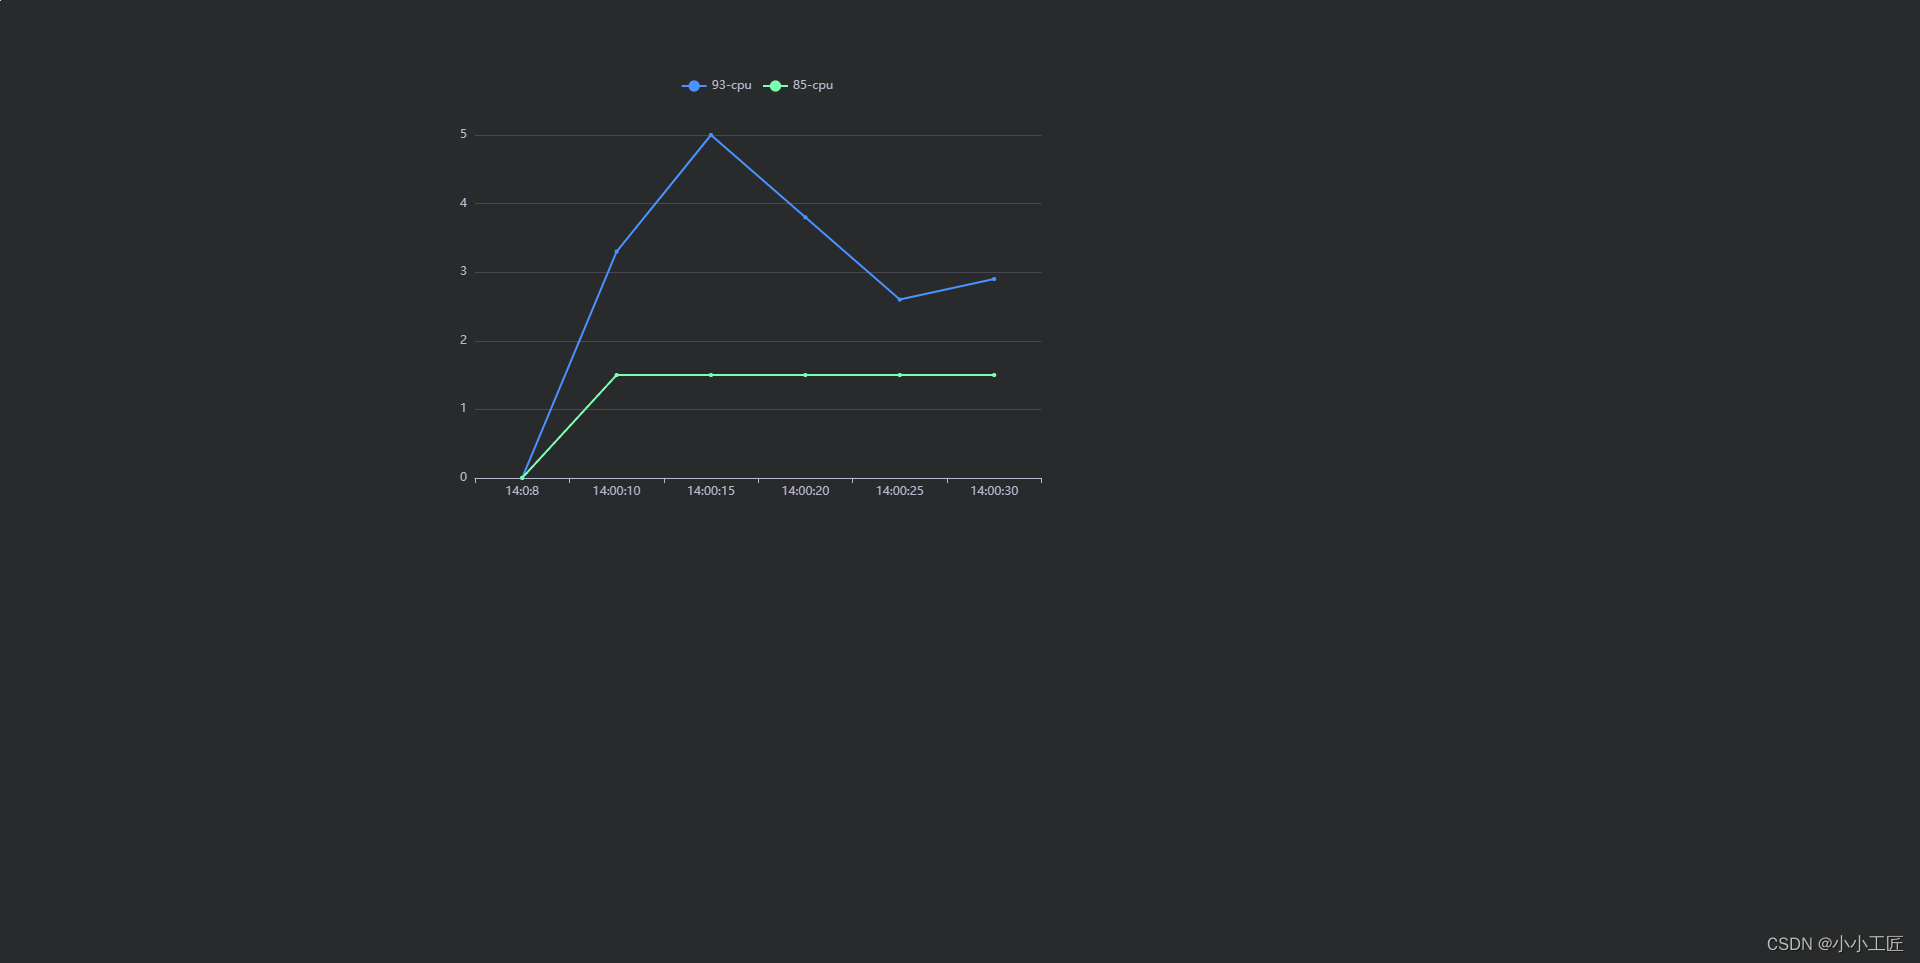Click the 93-cpu data point at 14:00:30

994,279
